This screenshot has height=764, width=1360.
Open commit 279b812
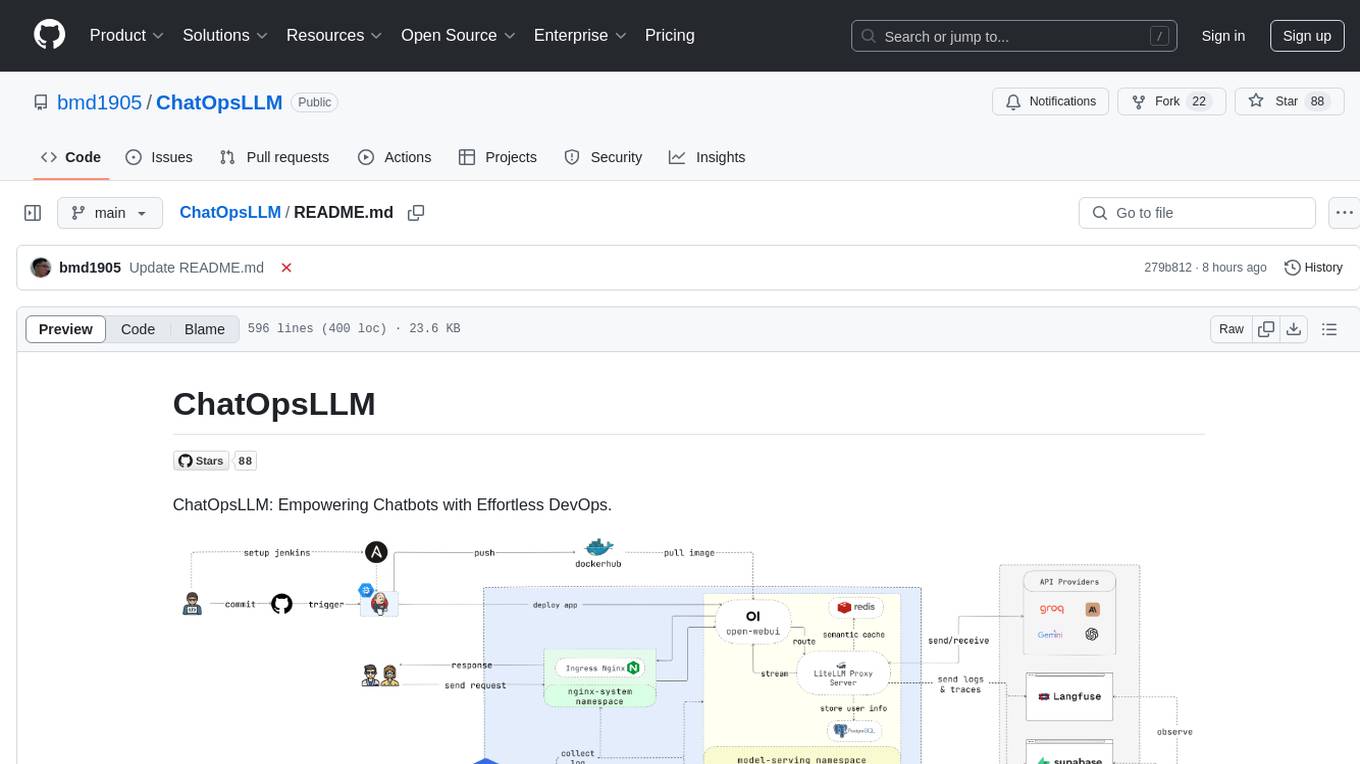[x=1168, y=268]
